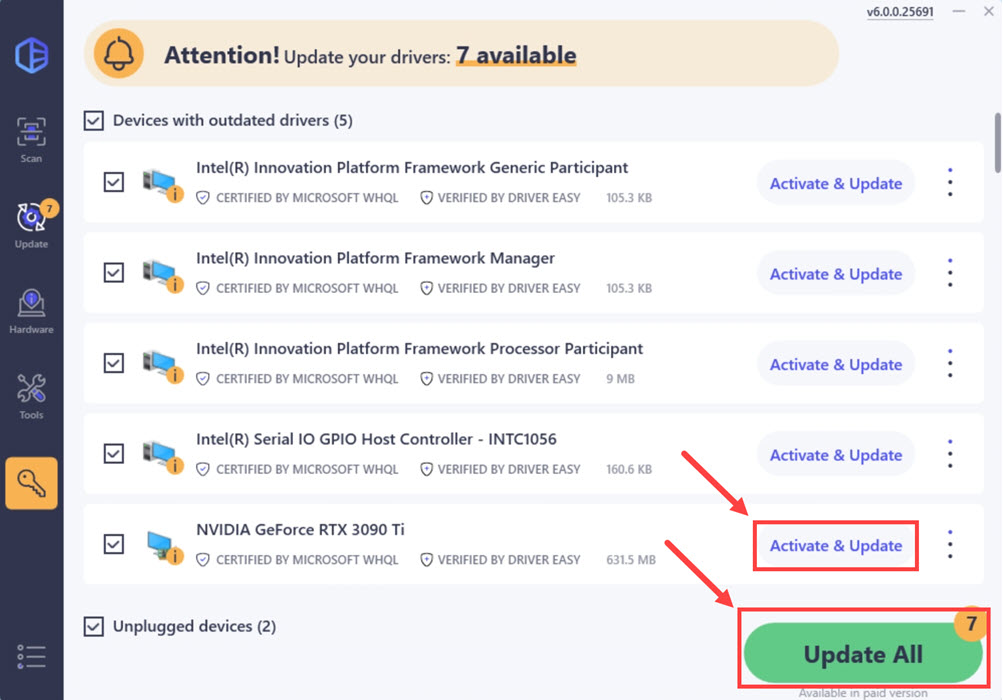Viewport: 1003px width, 700px height.
Task: Open more options for NVIDIA GeForce driver
Action: point(950,545)
